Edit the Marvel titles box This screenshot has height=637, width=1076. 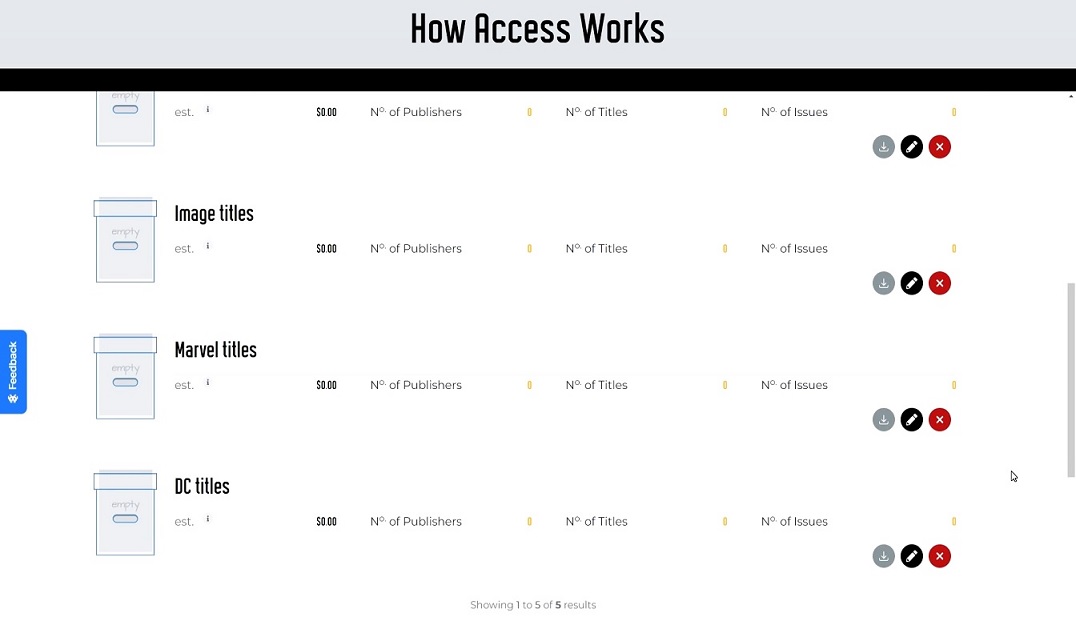pyautogui.click(x=911, y=420)
